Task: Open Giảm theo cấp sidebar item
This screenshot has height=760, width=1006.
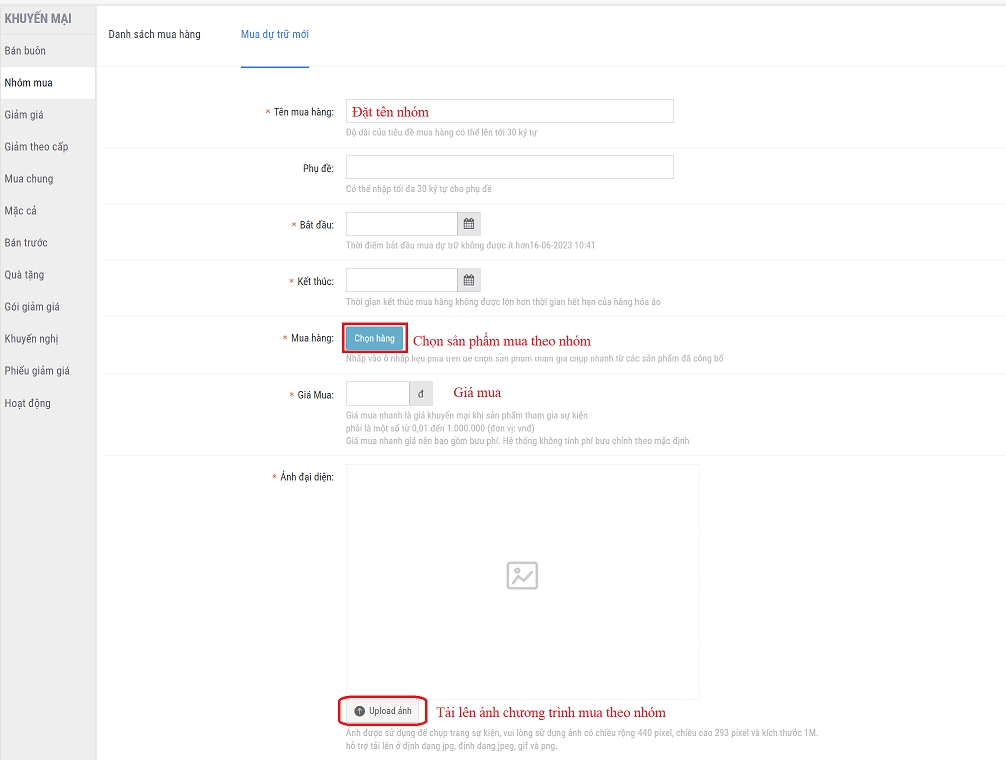Action: tap(36, 147)
